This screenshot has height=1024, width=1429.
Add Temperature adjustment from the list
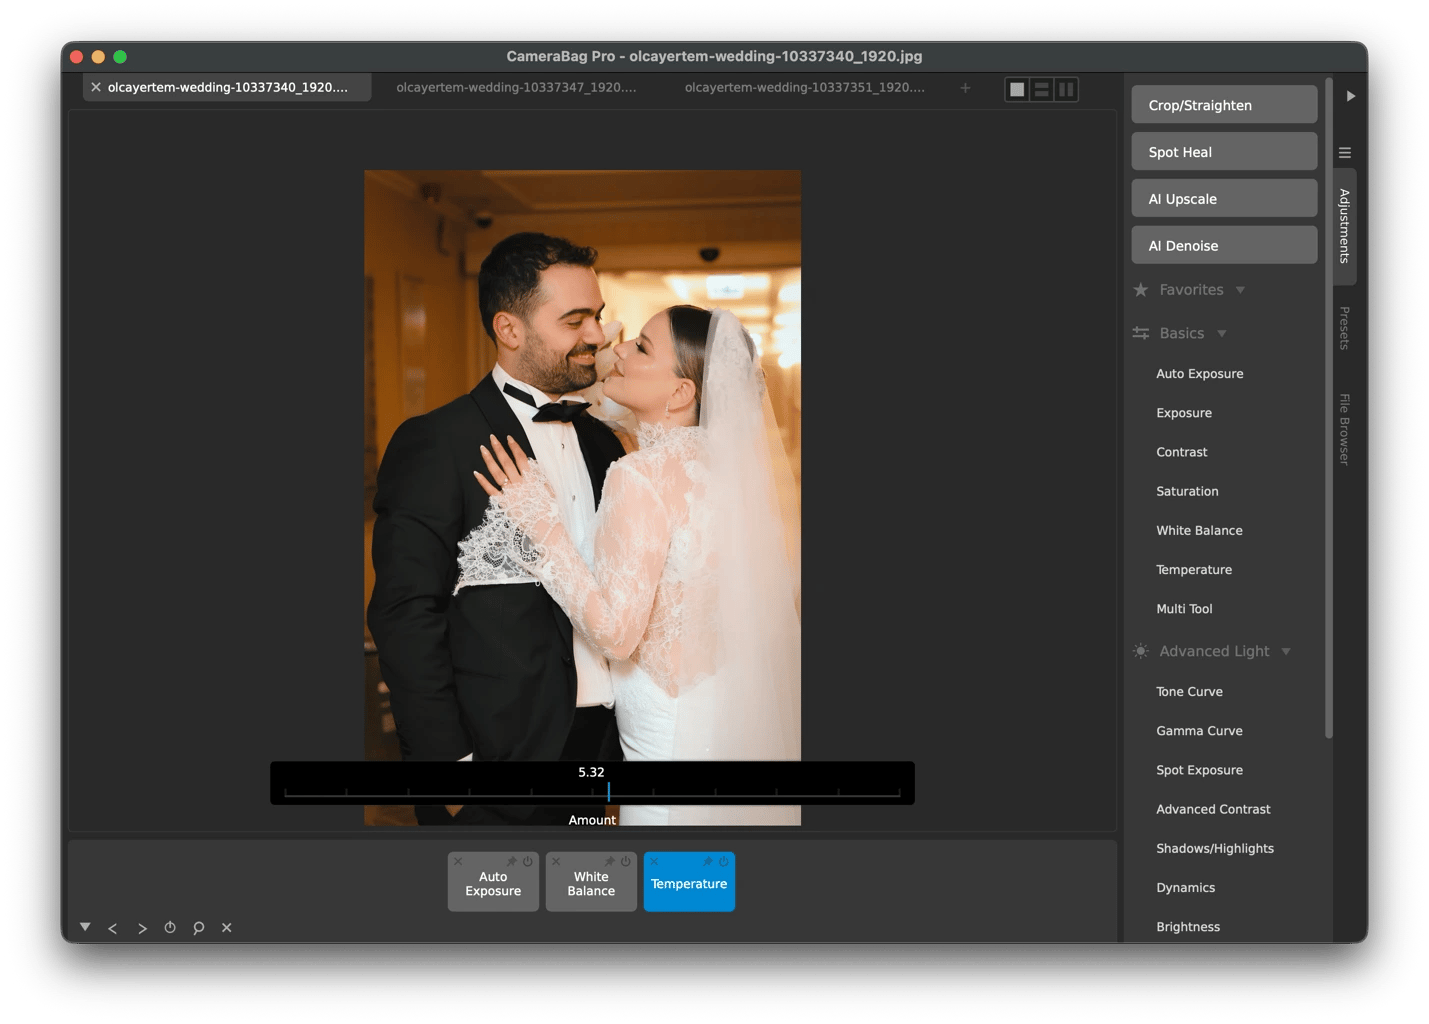coord(1194,570)
